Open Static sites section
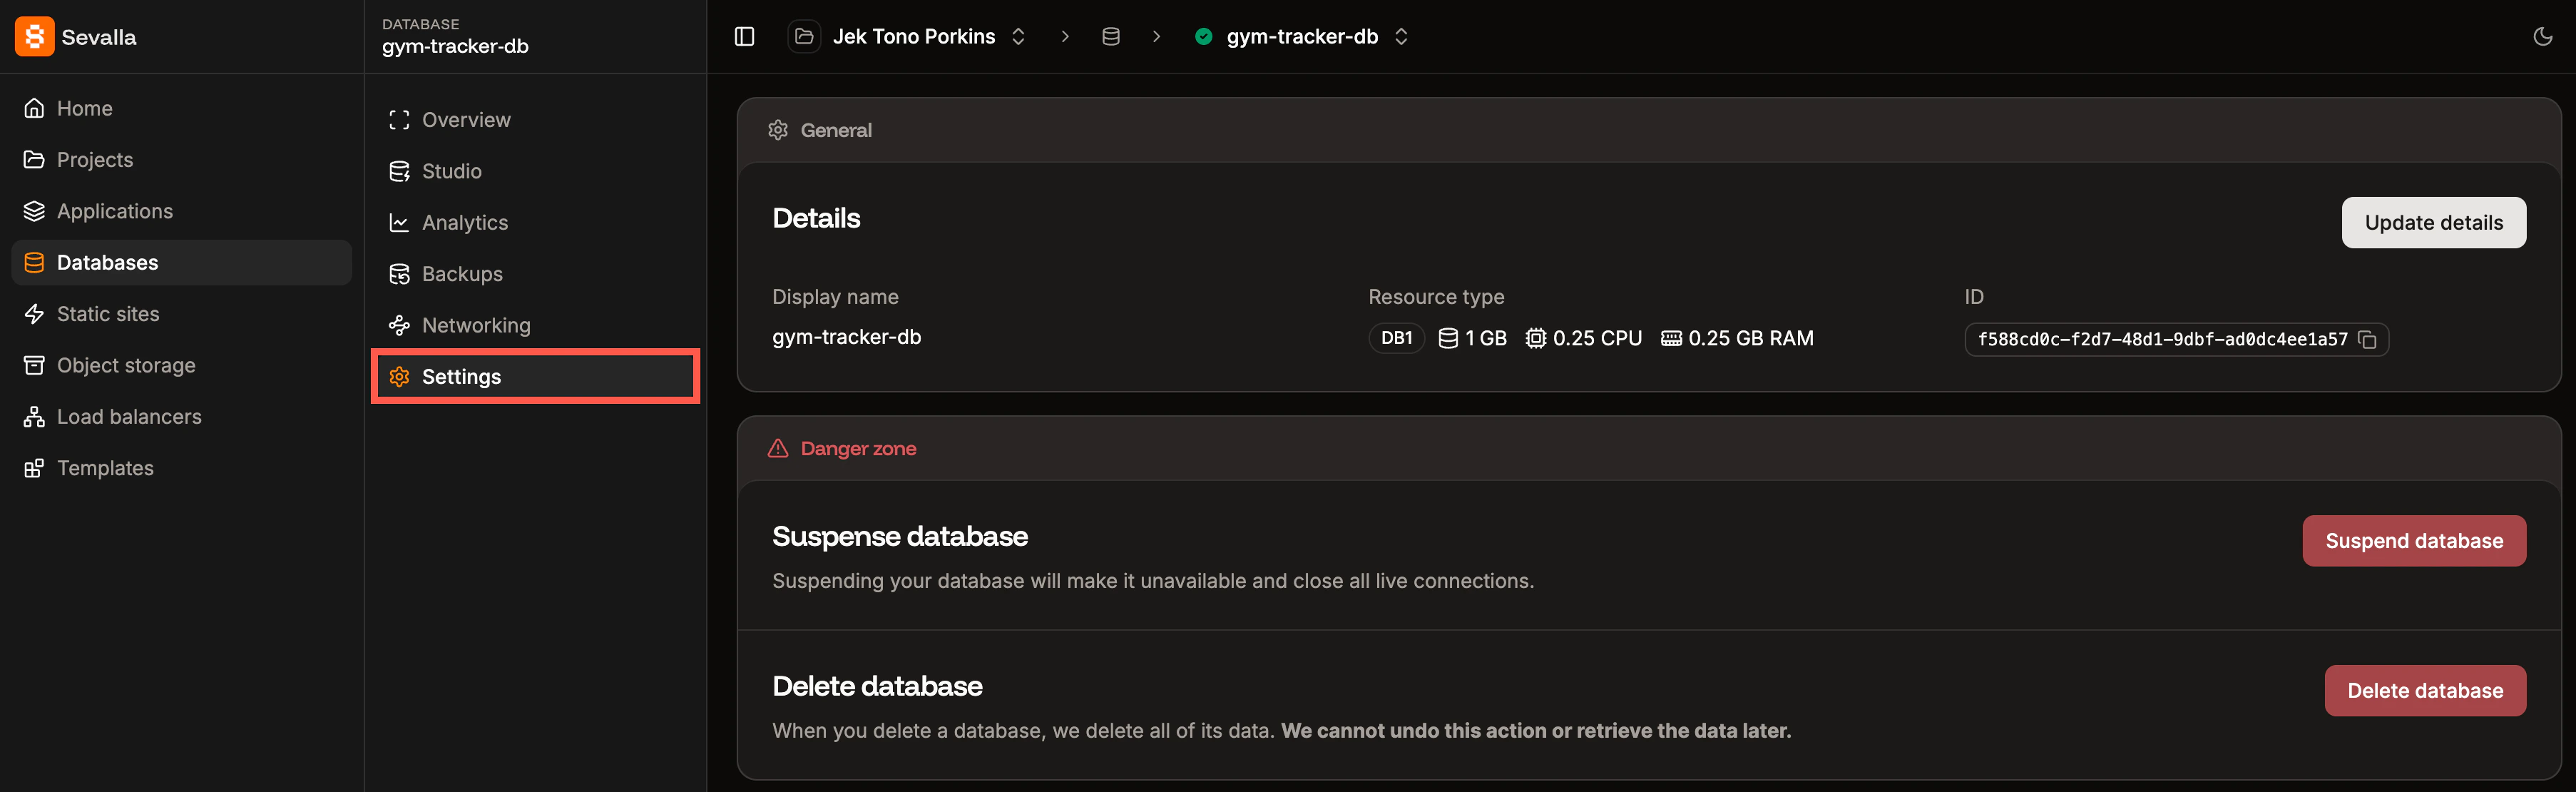 click(181, 314)
